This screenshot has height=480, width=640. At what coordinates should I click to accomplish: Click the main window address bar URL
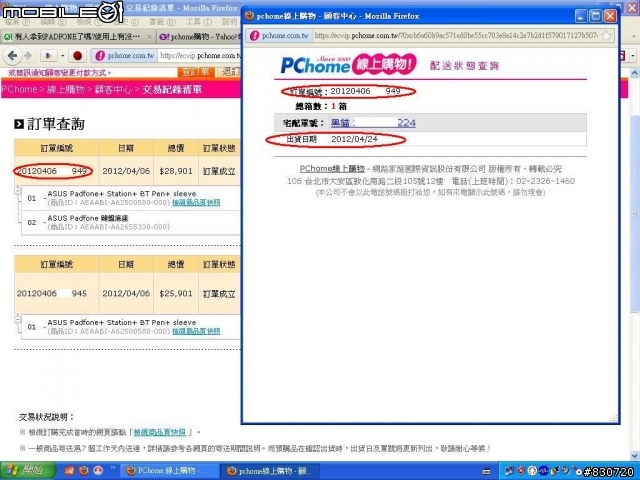point(200,56)
